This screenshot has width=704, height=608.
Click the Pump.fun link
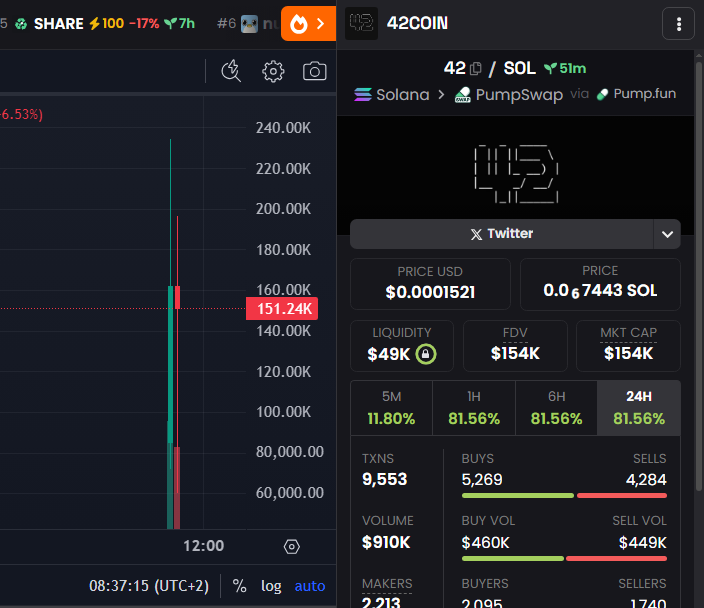(636, 94)
